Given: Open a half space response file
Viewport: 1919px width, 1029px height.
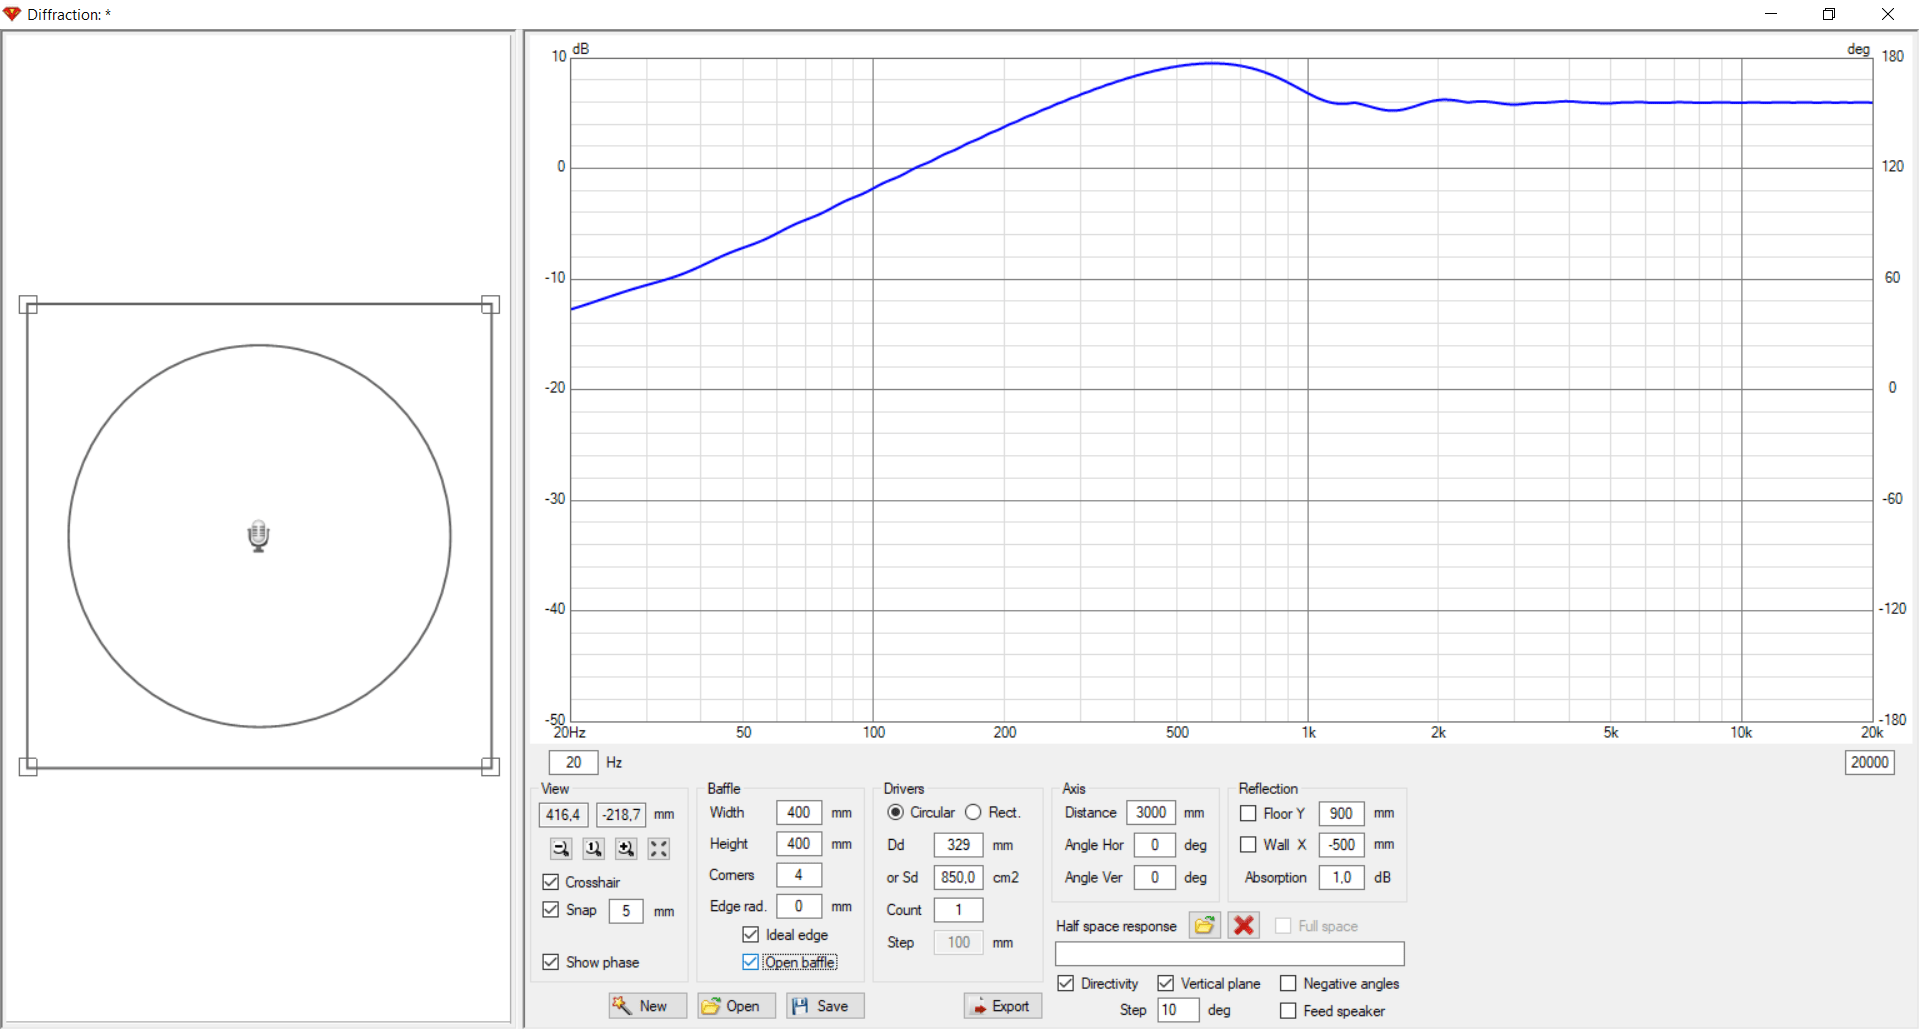Looking at the screenshot, I should tap(1204, 925).
